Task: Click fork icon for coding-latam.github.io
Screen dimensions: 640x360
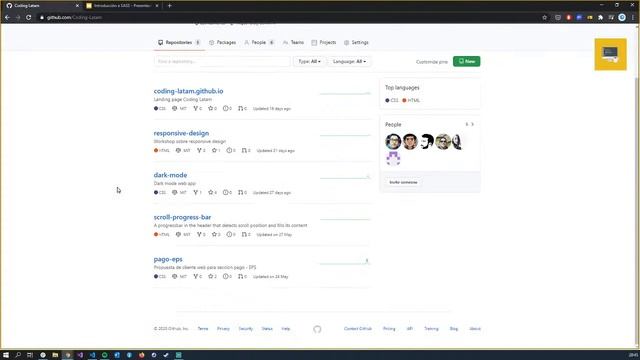Action: [x=196, y=109]
